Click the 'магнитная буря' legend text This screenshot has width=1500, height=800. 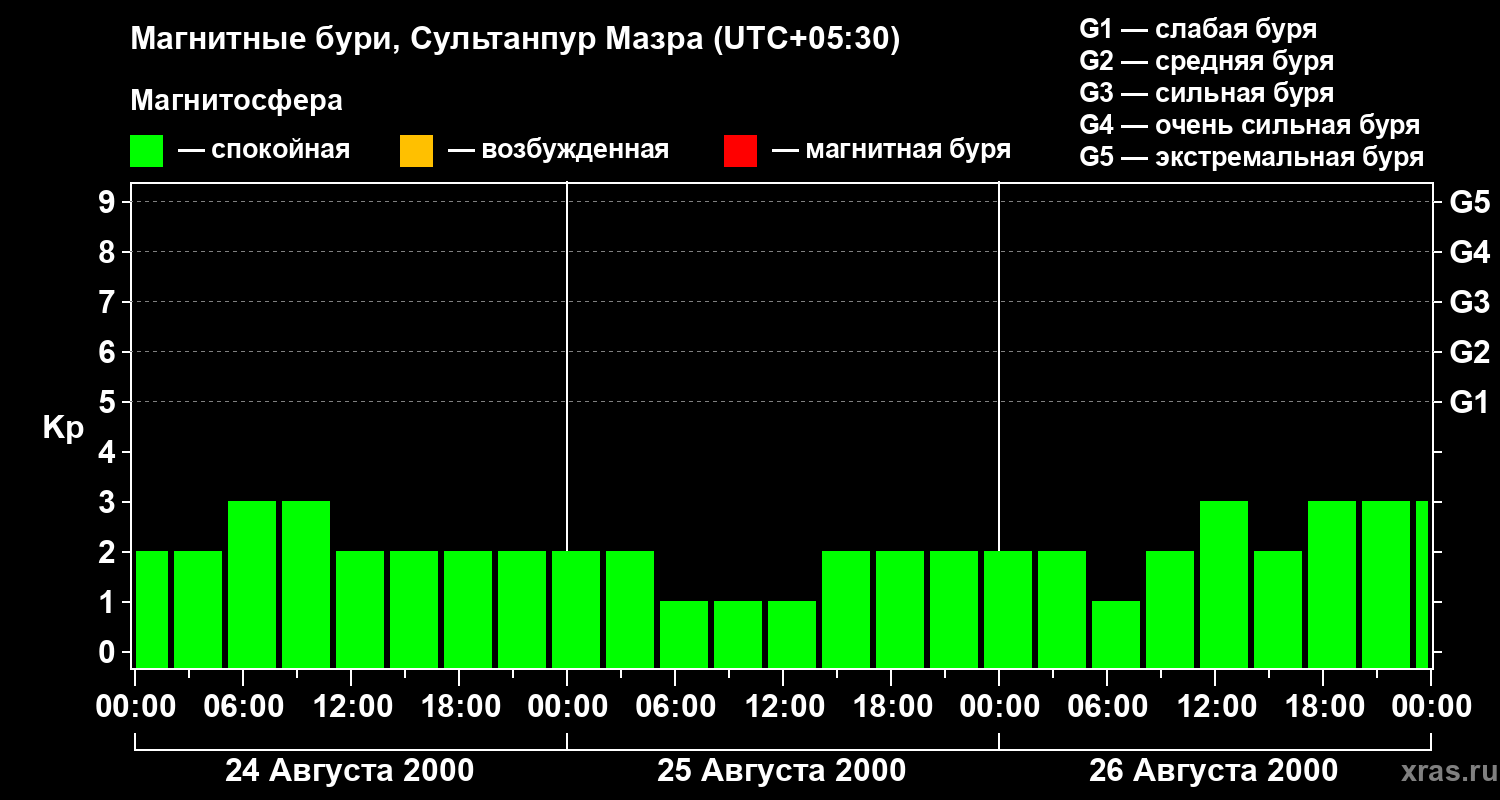pyautogui.click(x=908, y=150)
